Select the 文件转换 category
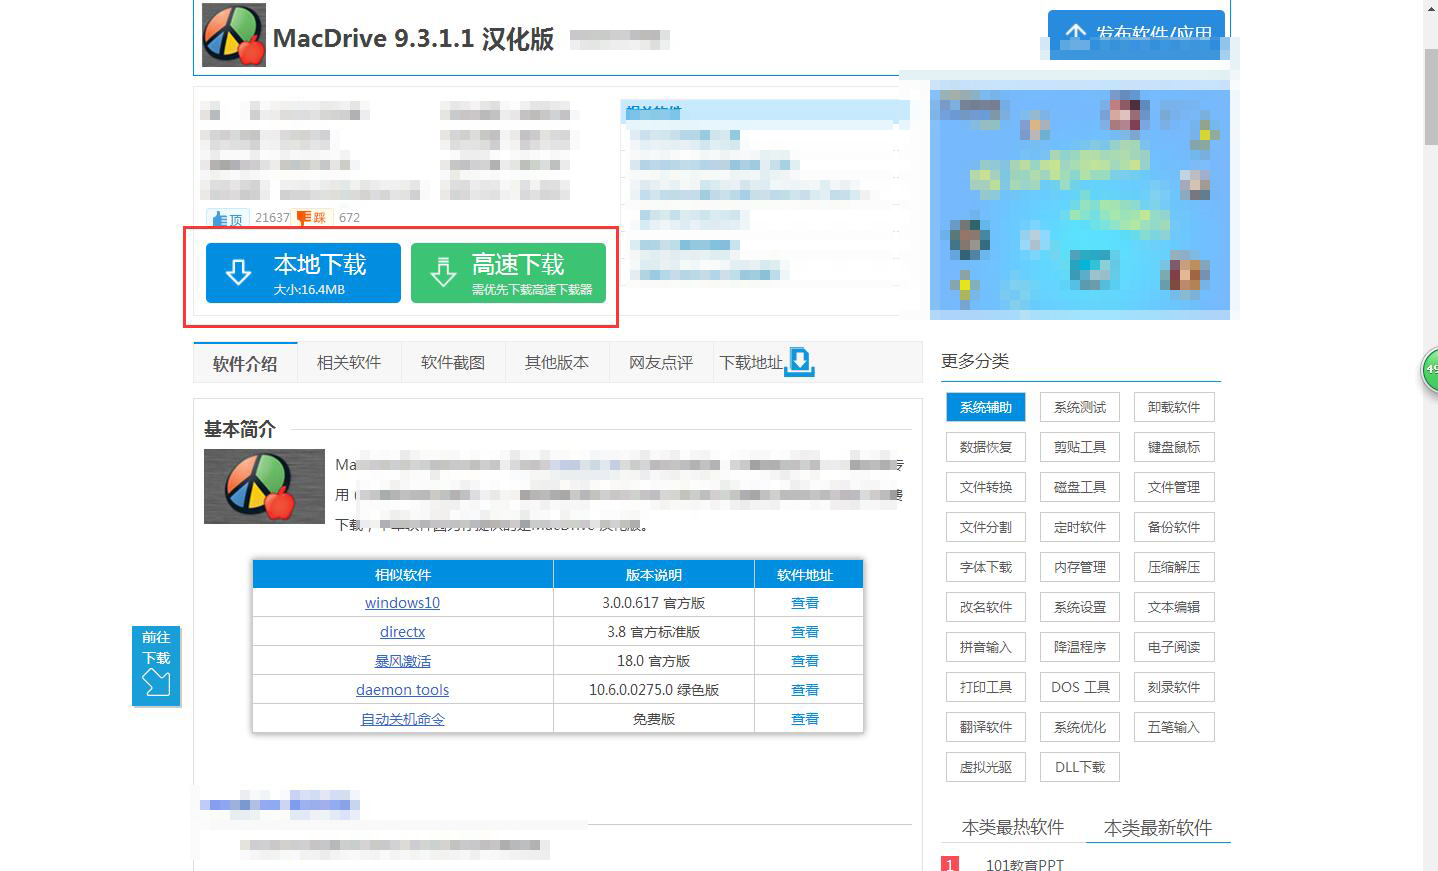 (986, 487)
